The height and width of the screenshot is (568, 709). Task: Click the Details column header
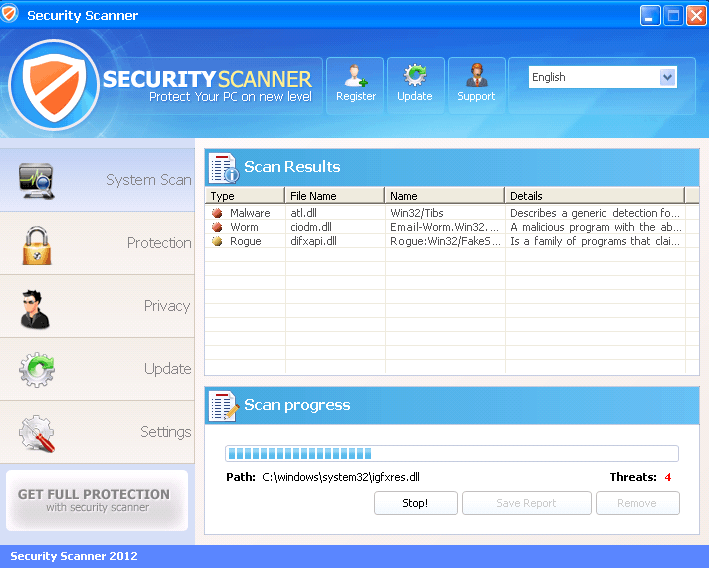coord(594,196)
